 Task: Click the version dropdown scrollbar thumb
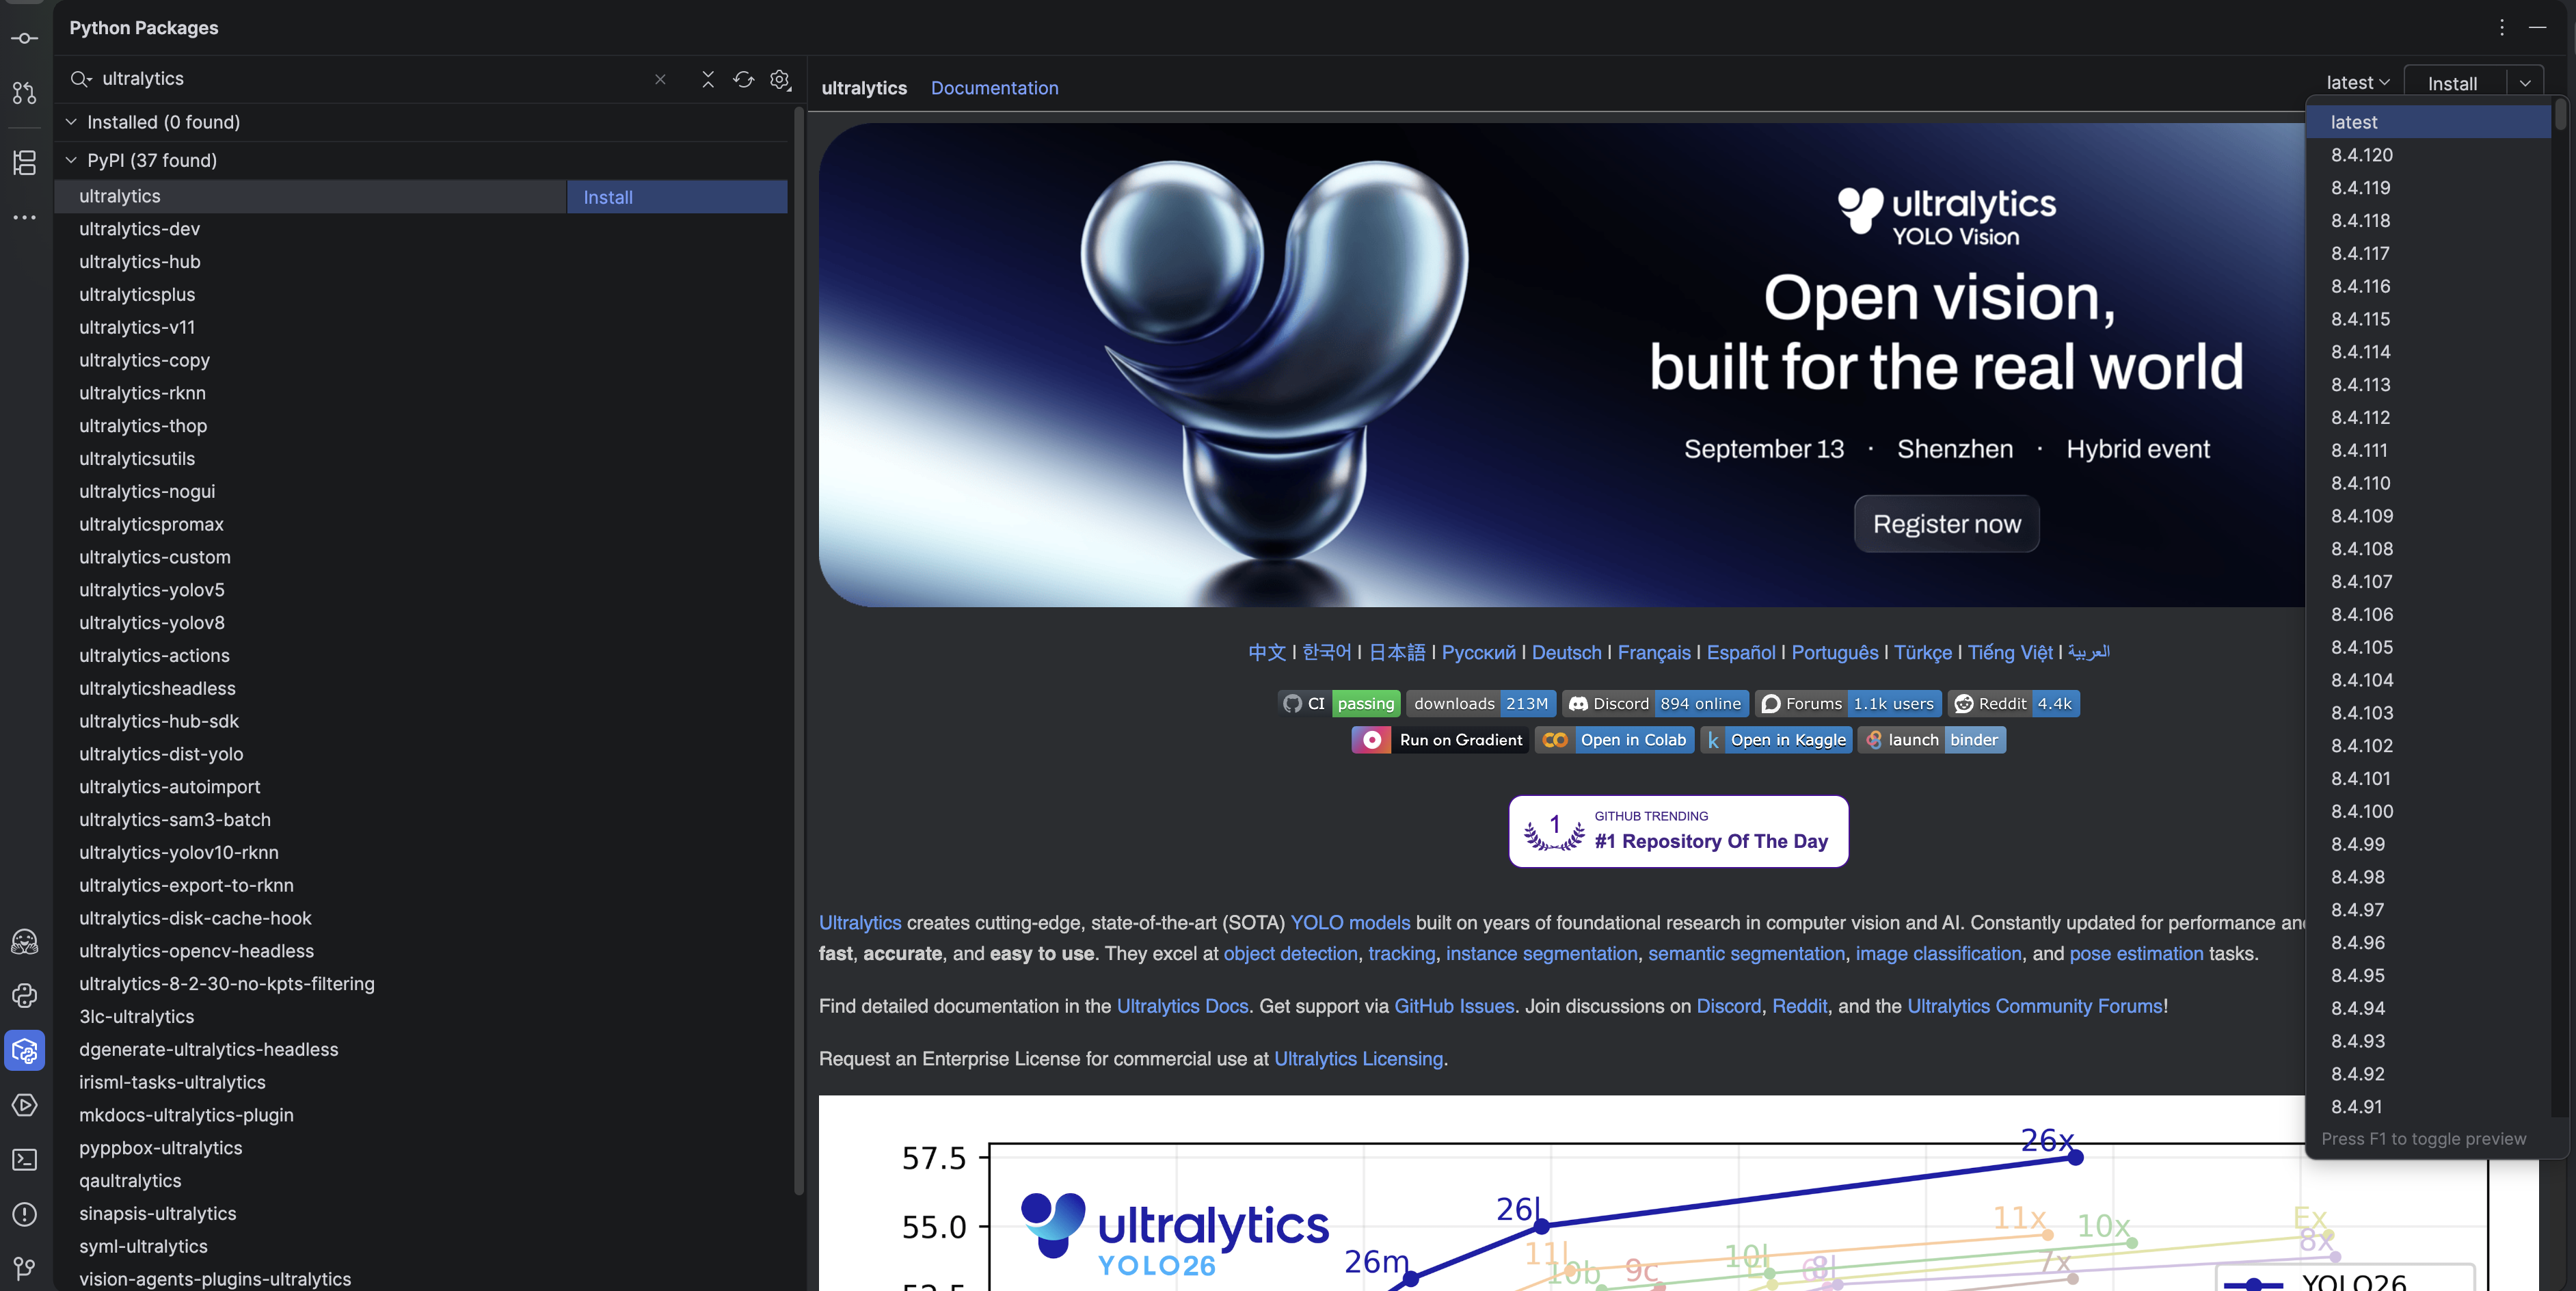tap(2560, 114)
